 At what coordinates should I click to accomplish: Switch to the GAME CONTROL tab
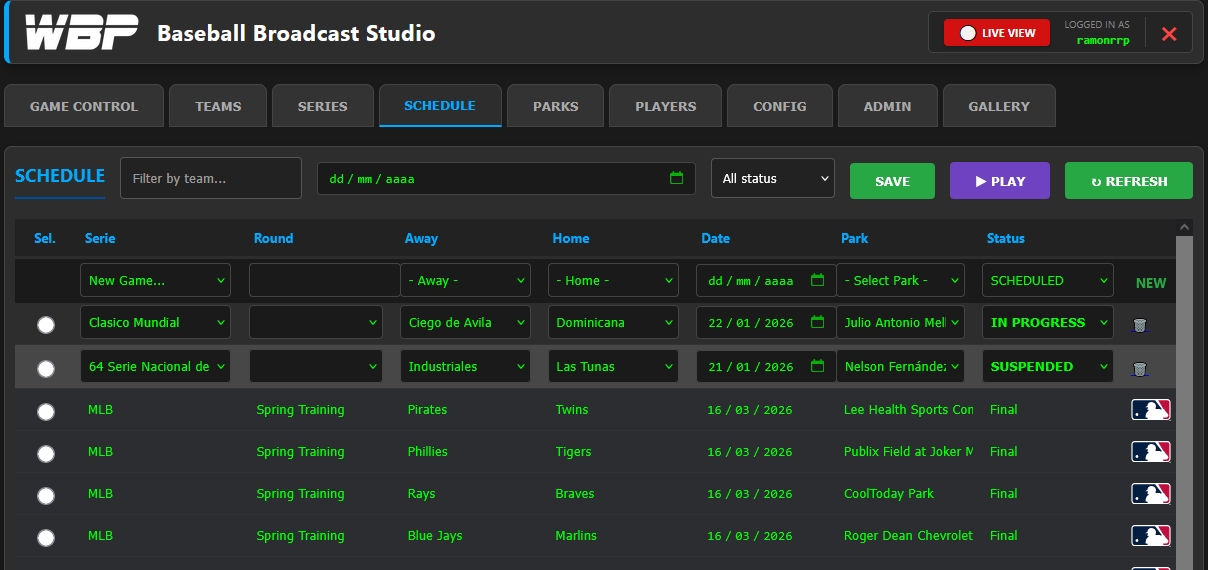tap(84, 106)
